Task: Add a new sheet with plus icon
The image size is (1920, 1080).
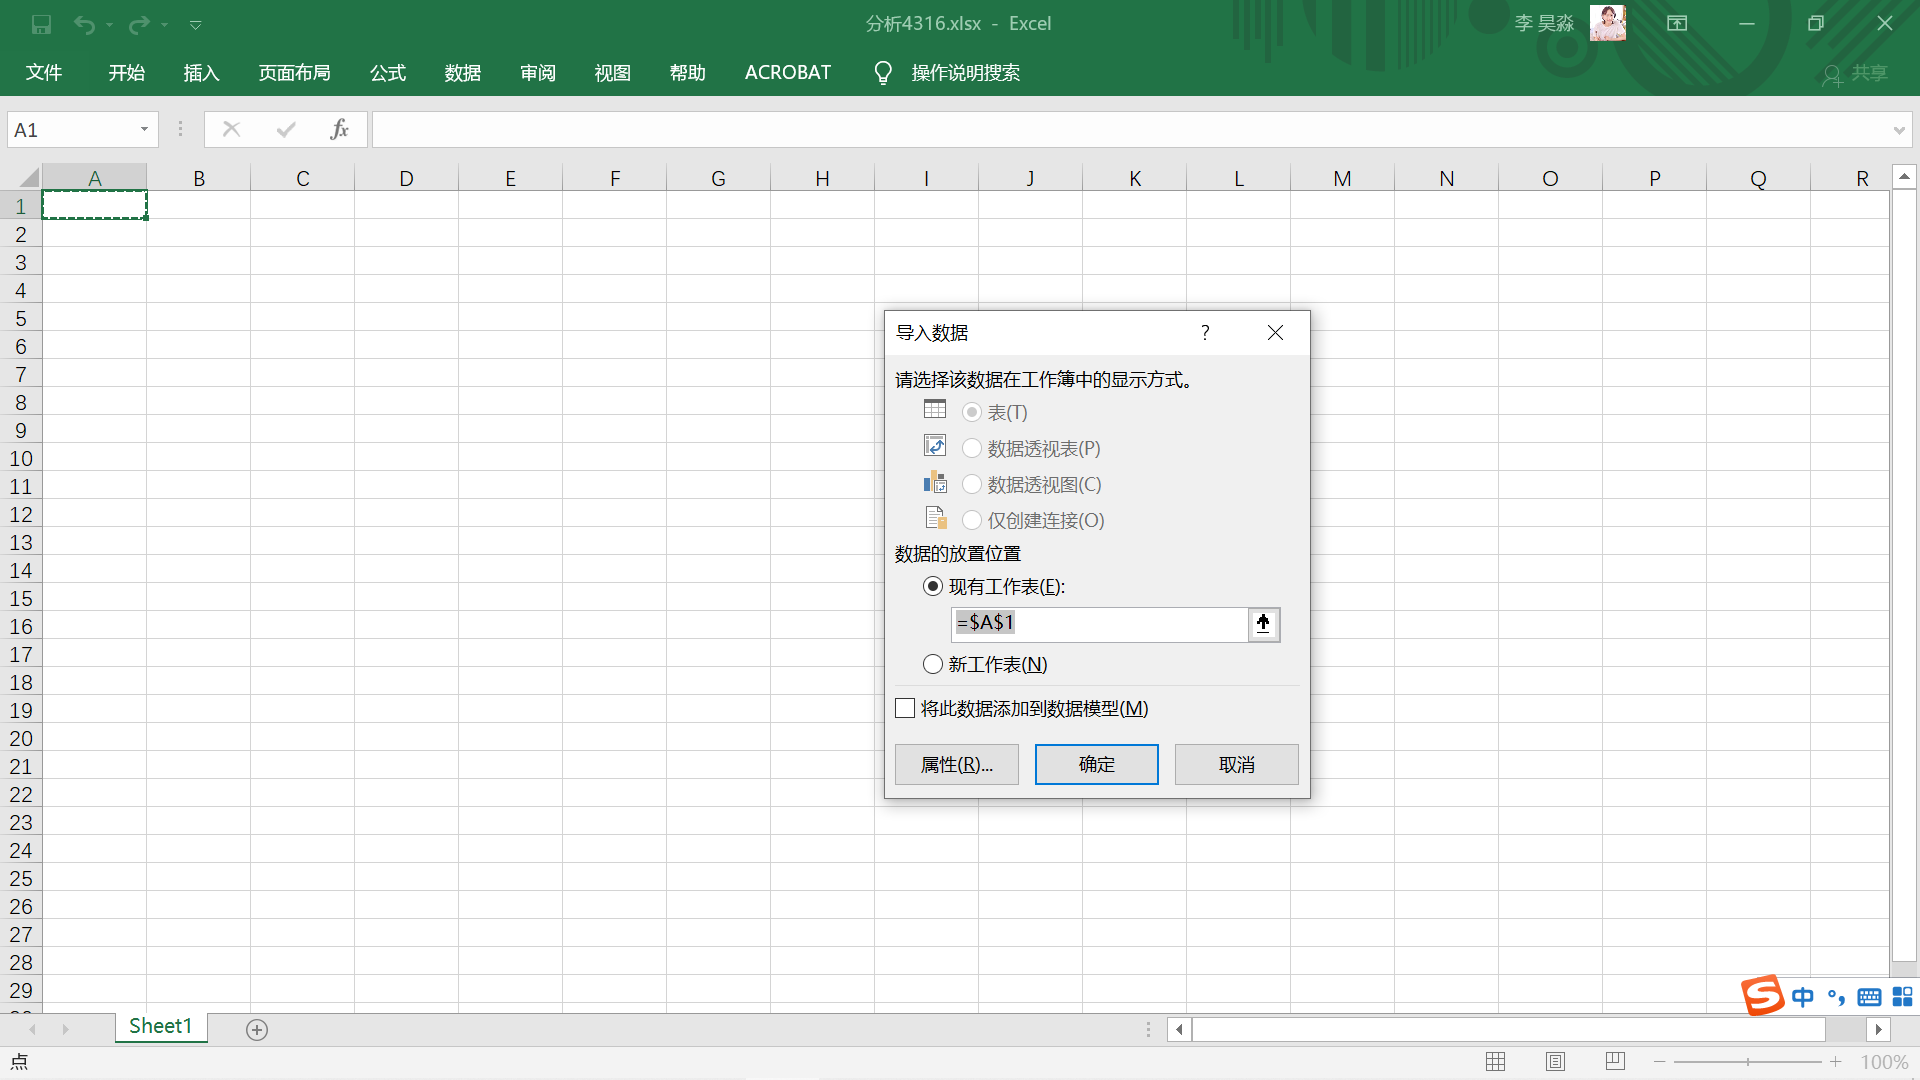Action: (257, 1029)
